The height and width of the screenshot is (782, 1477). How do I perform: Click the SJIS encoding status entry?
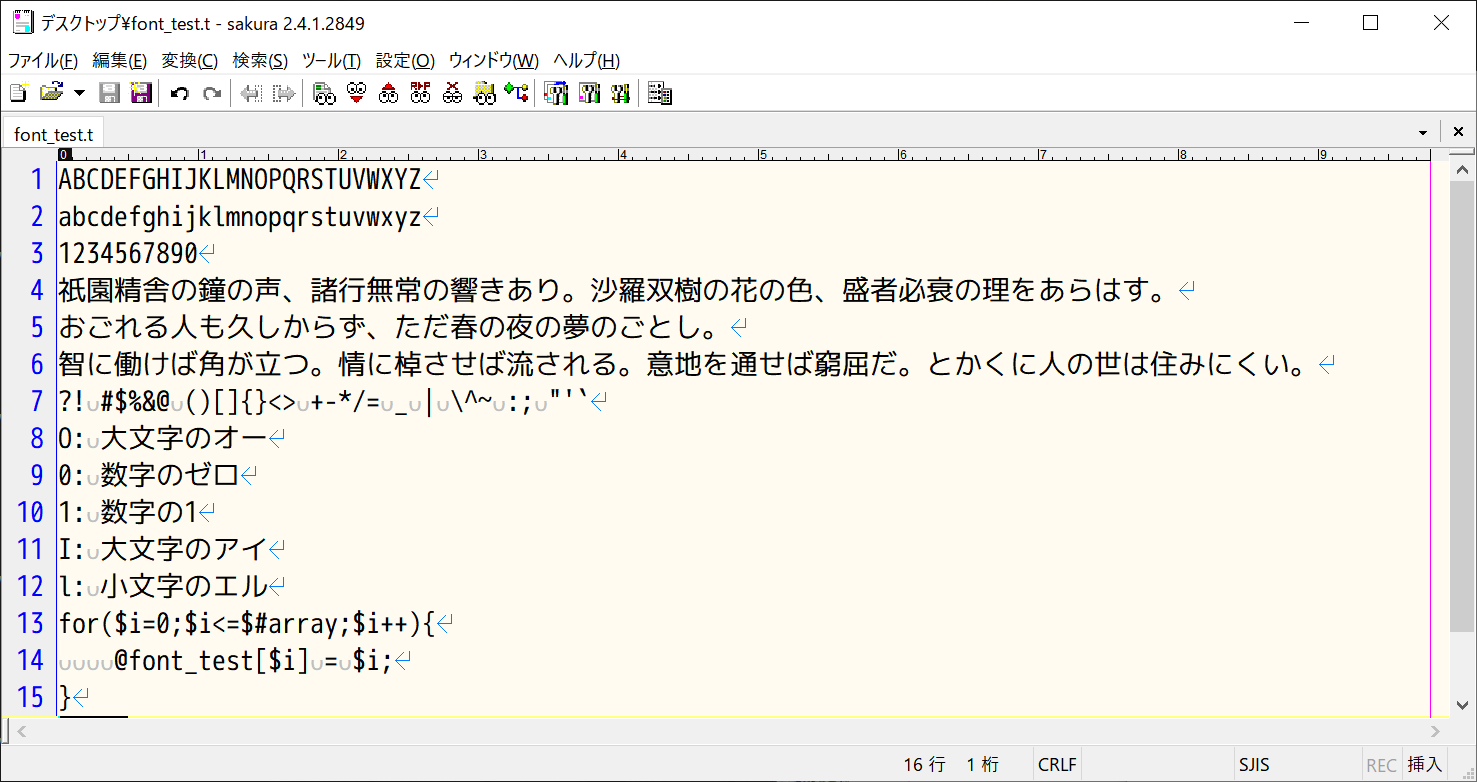[x=1253, y=765]
